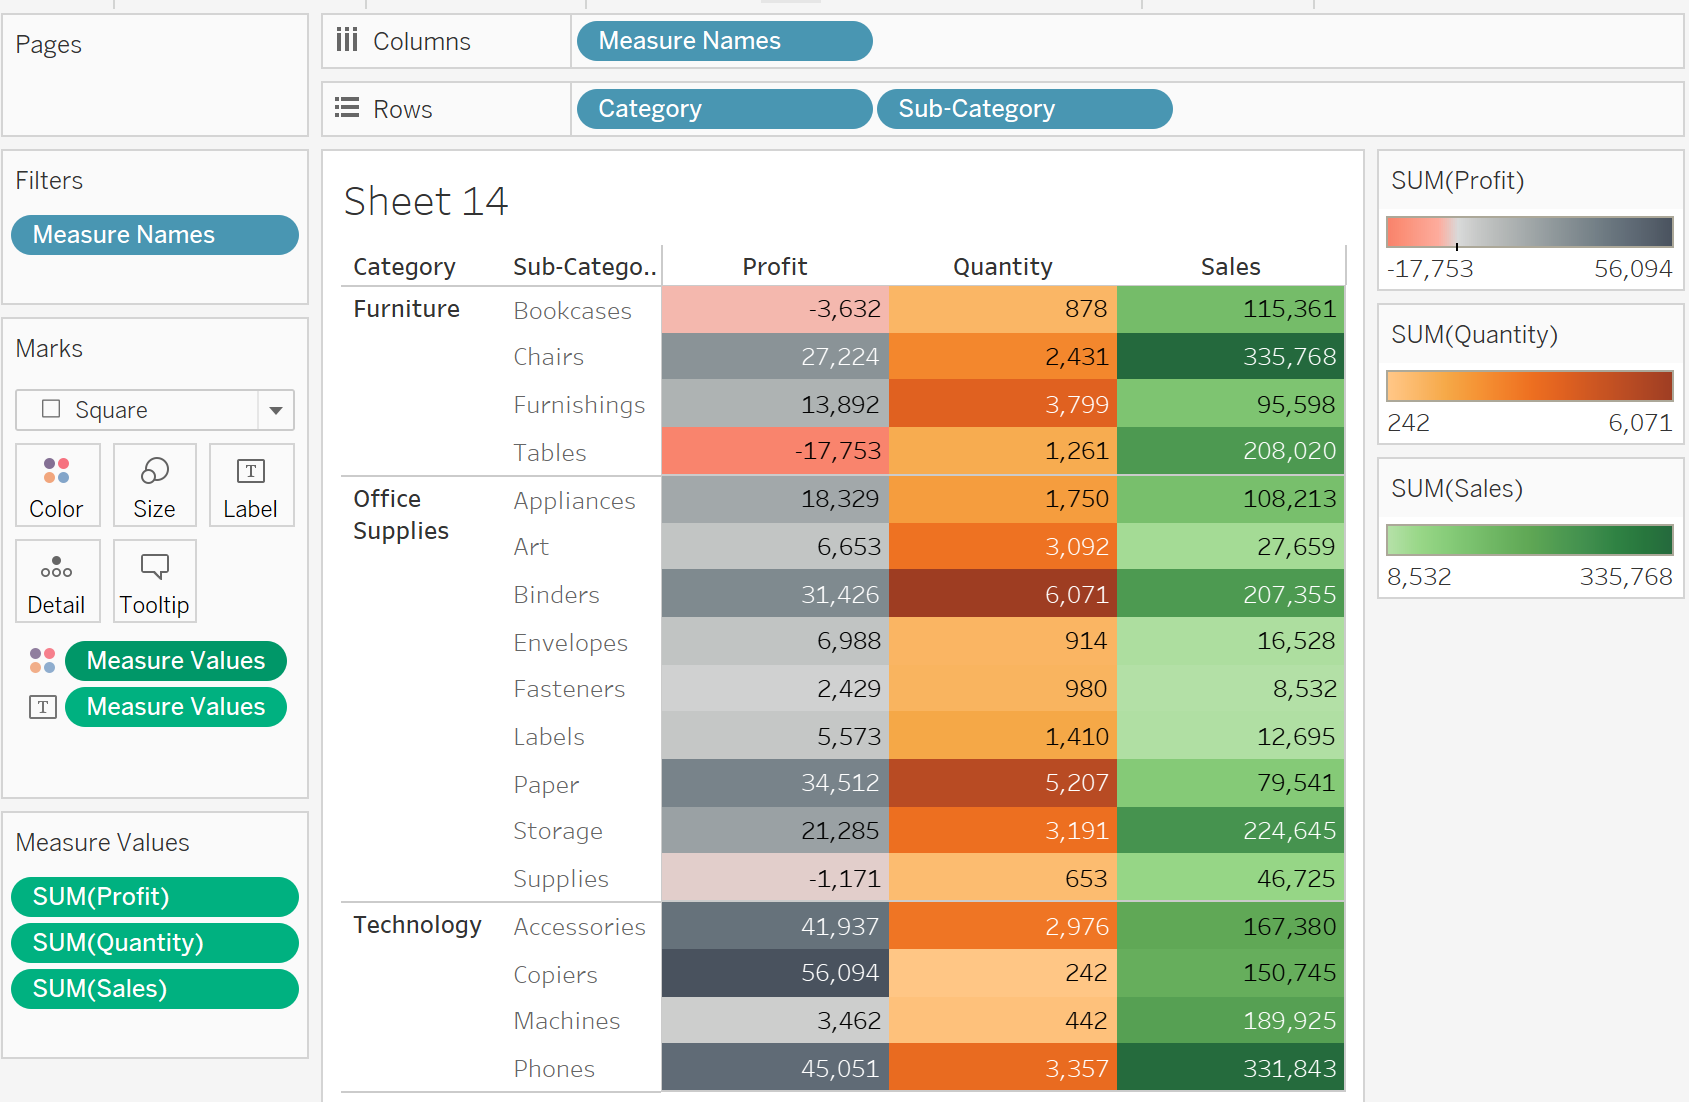Select the Category pill in Rows
Image resolution: width=1689 pixels, height=1102 pixels.
point(724,109)
